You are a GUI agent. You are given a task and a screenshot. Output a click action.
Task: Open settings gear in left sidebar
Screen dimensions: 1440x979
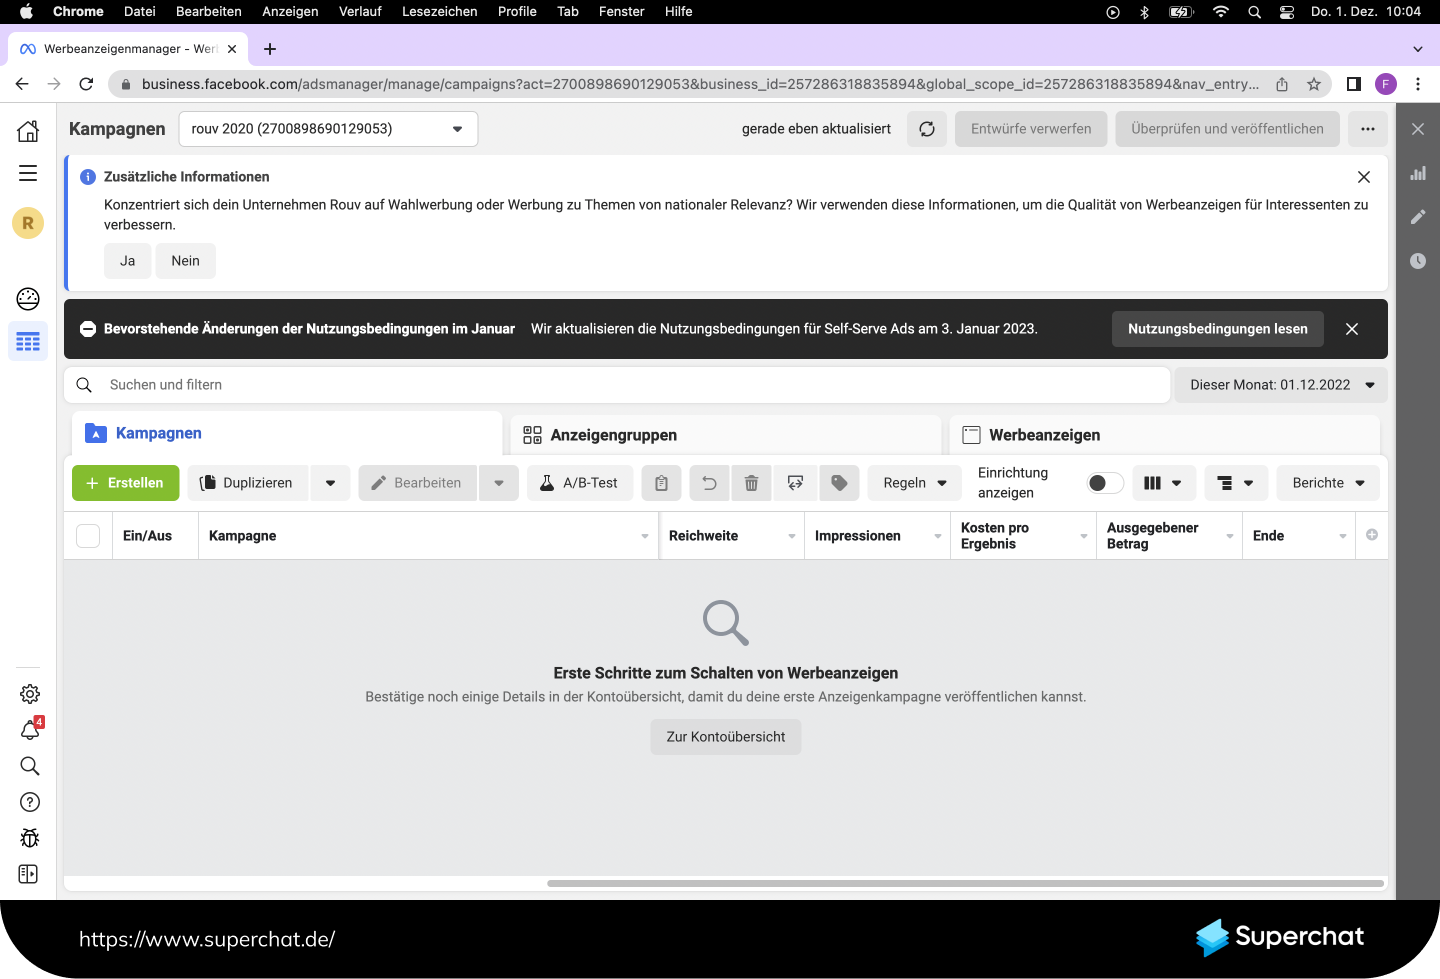coord(30,694)
